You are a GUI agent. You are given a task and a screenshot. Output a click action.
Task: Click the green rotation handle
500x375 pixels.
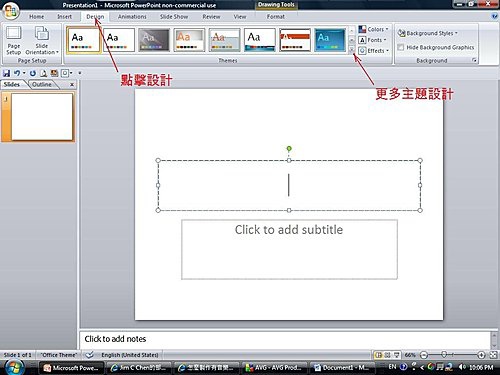(x=289, y=148)
